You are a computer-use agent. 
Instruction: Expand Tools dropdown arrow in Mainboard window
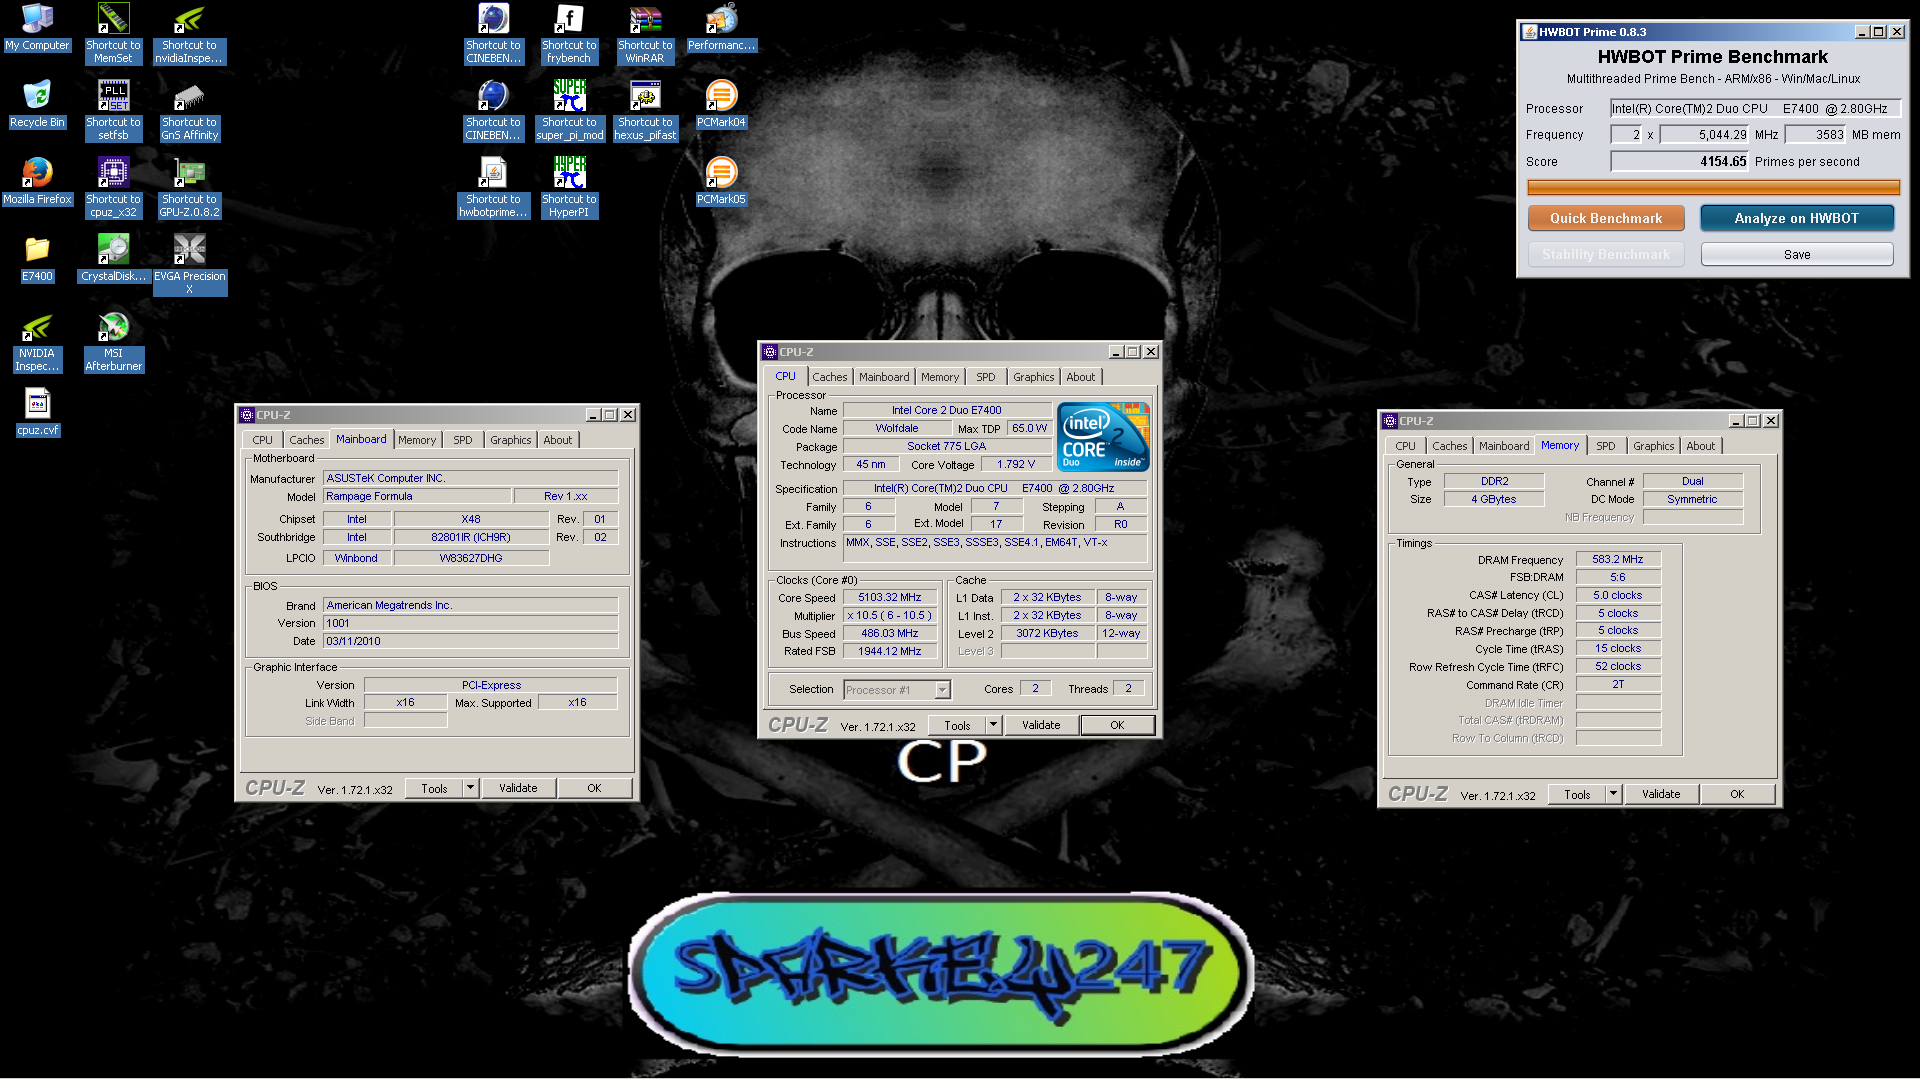pyautogui.click(x=470, y=788)
